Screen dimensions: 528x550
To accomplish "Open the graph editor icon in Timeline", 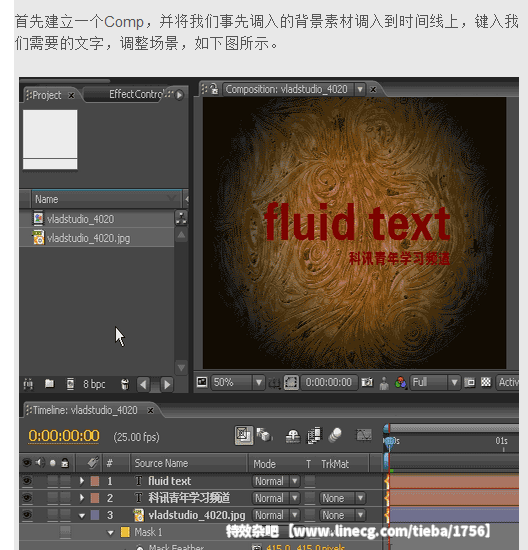I will pos(364,435).
